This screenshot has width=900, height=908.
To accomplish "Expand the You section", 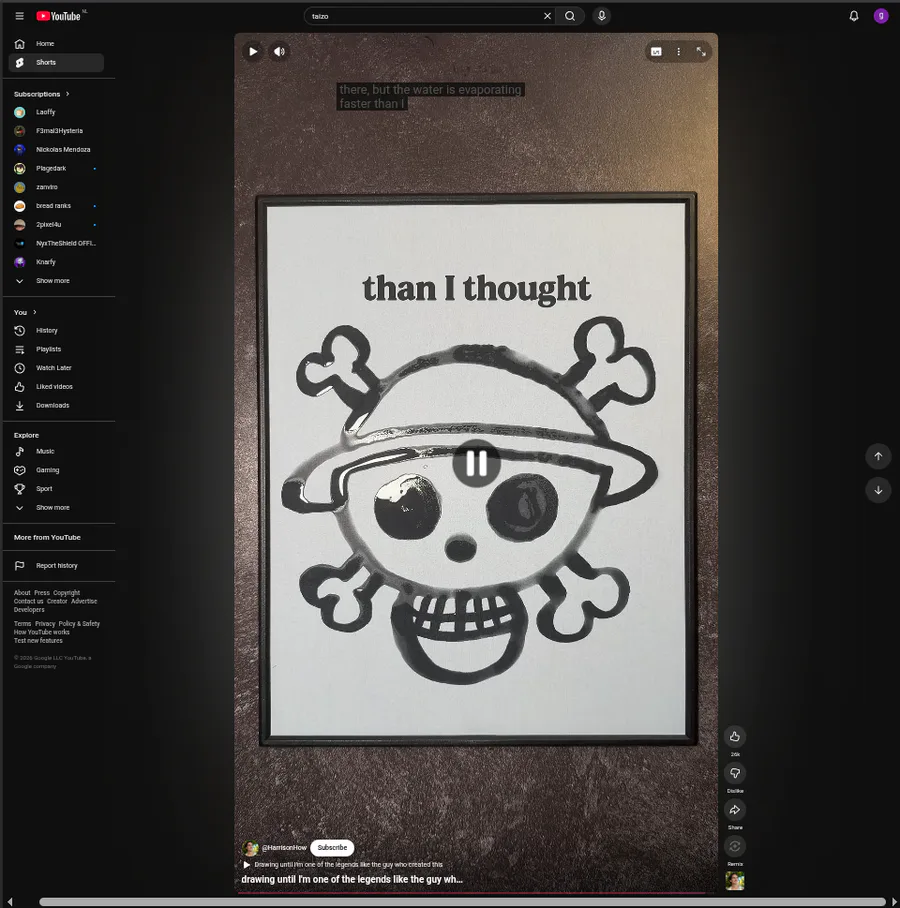I will [x=25, y=312].
